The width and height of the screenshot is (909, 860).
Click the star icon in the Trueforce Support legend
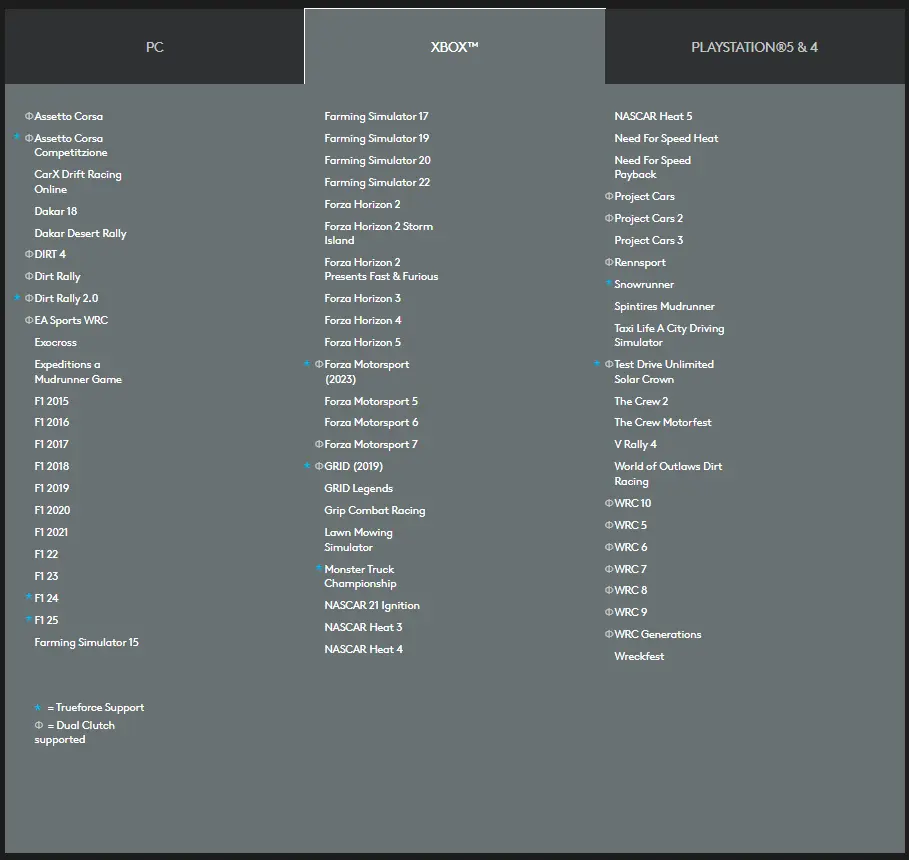click(x=38, y=708)
